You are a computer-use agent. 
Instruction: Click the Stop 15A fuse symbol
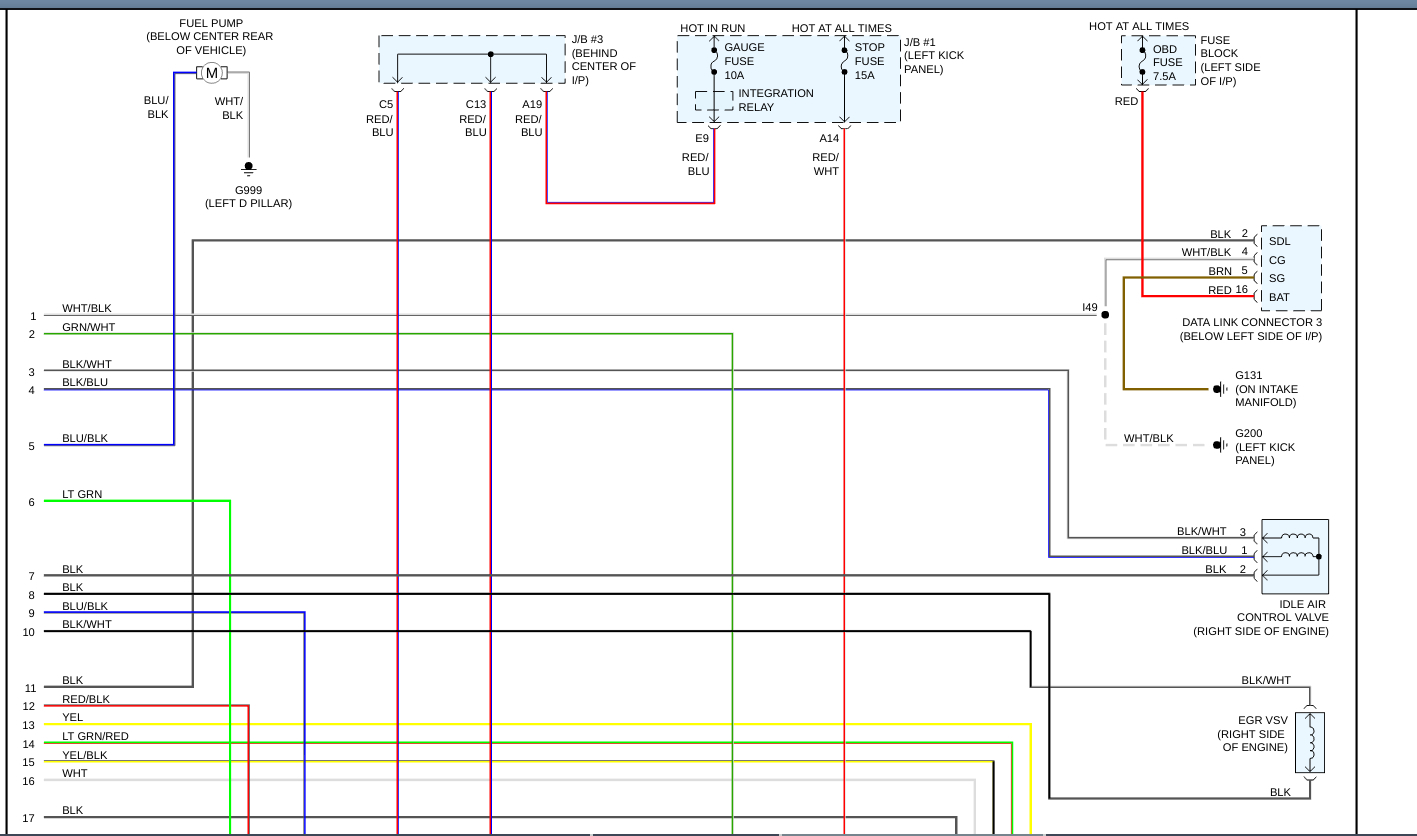click(x=844, y=60)
